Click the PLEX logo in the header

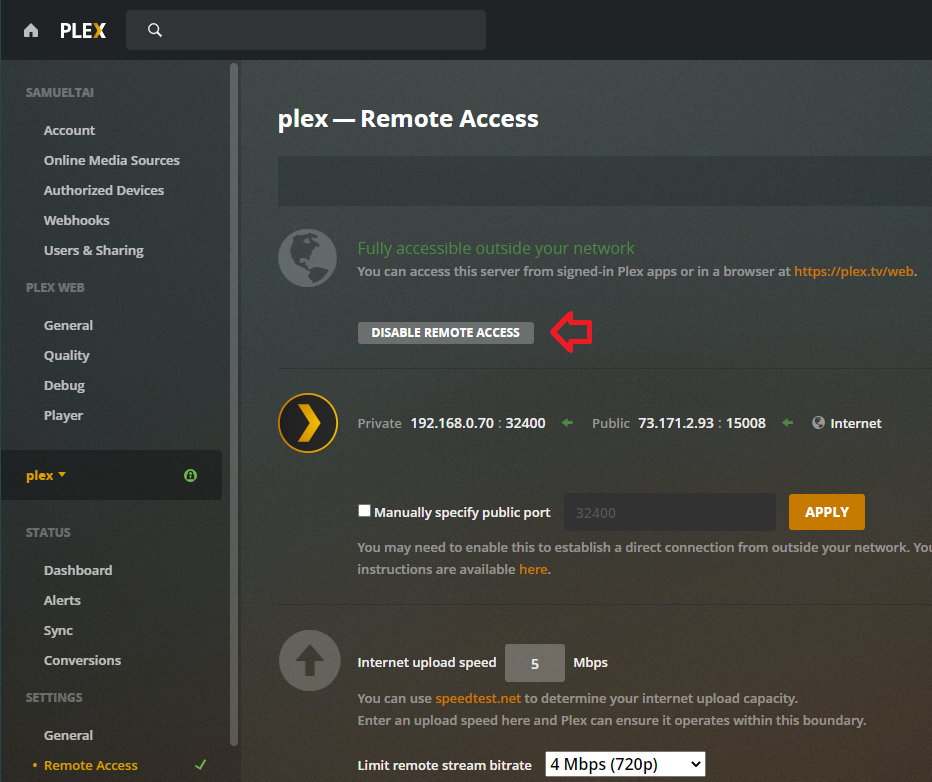point(83,31)
